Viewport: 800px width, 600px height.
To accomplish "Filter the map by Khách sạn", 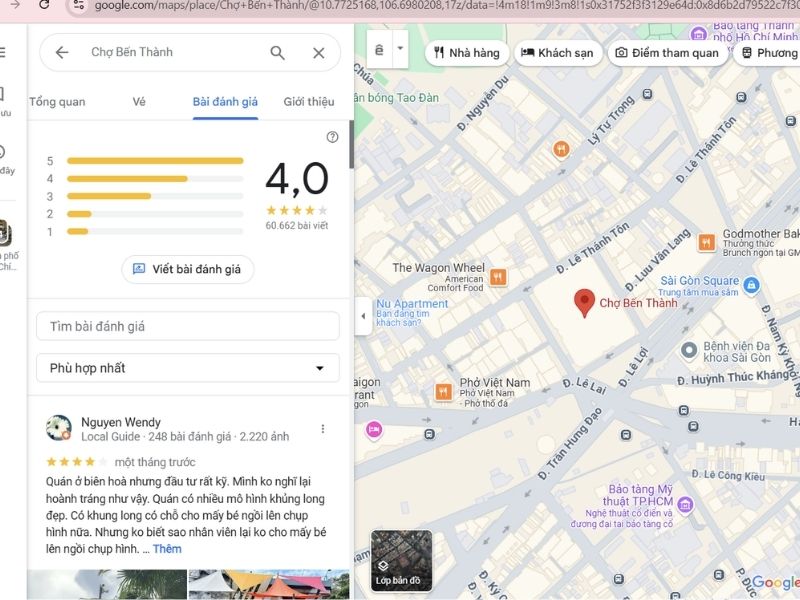I will coord(558,53).
